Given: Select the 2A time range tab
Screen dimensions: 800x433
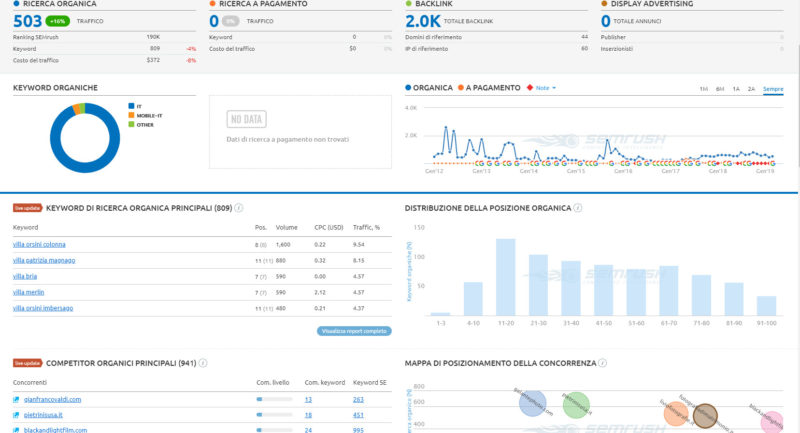Looking at the screenshot, I should point(752,89).
